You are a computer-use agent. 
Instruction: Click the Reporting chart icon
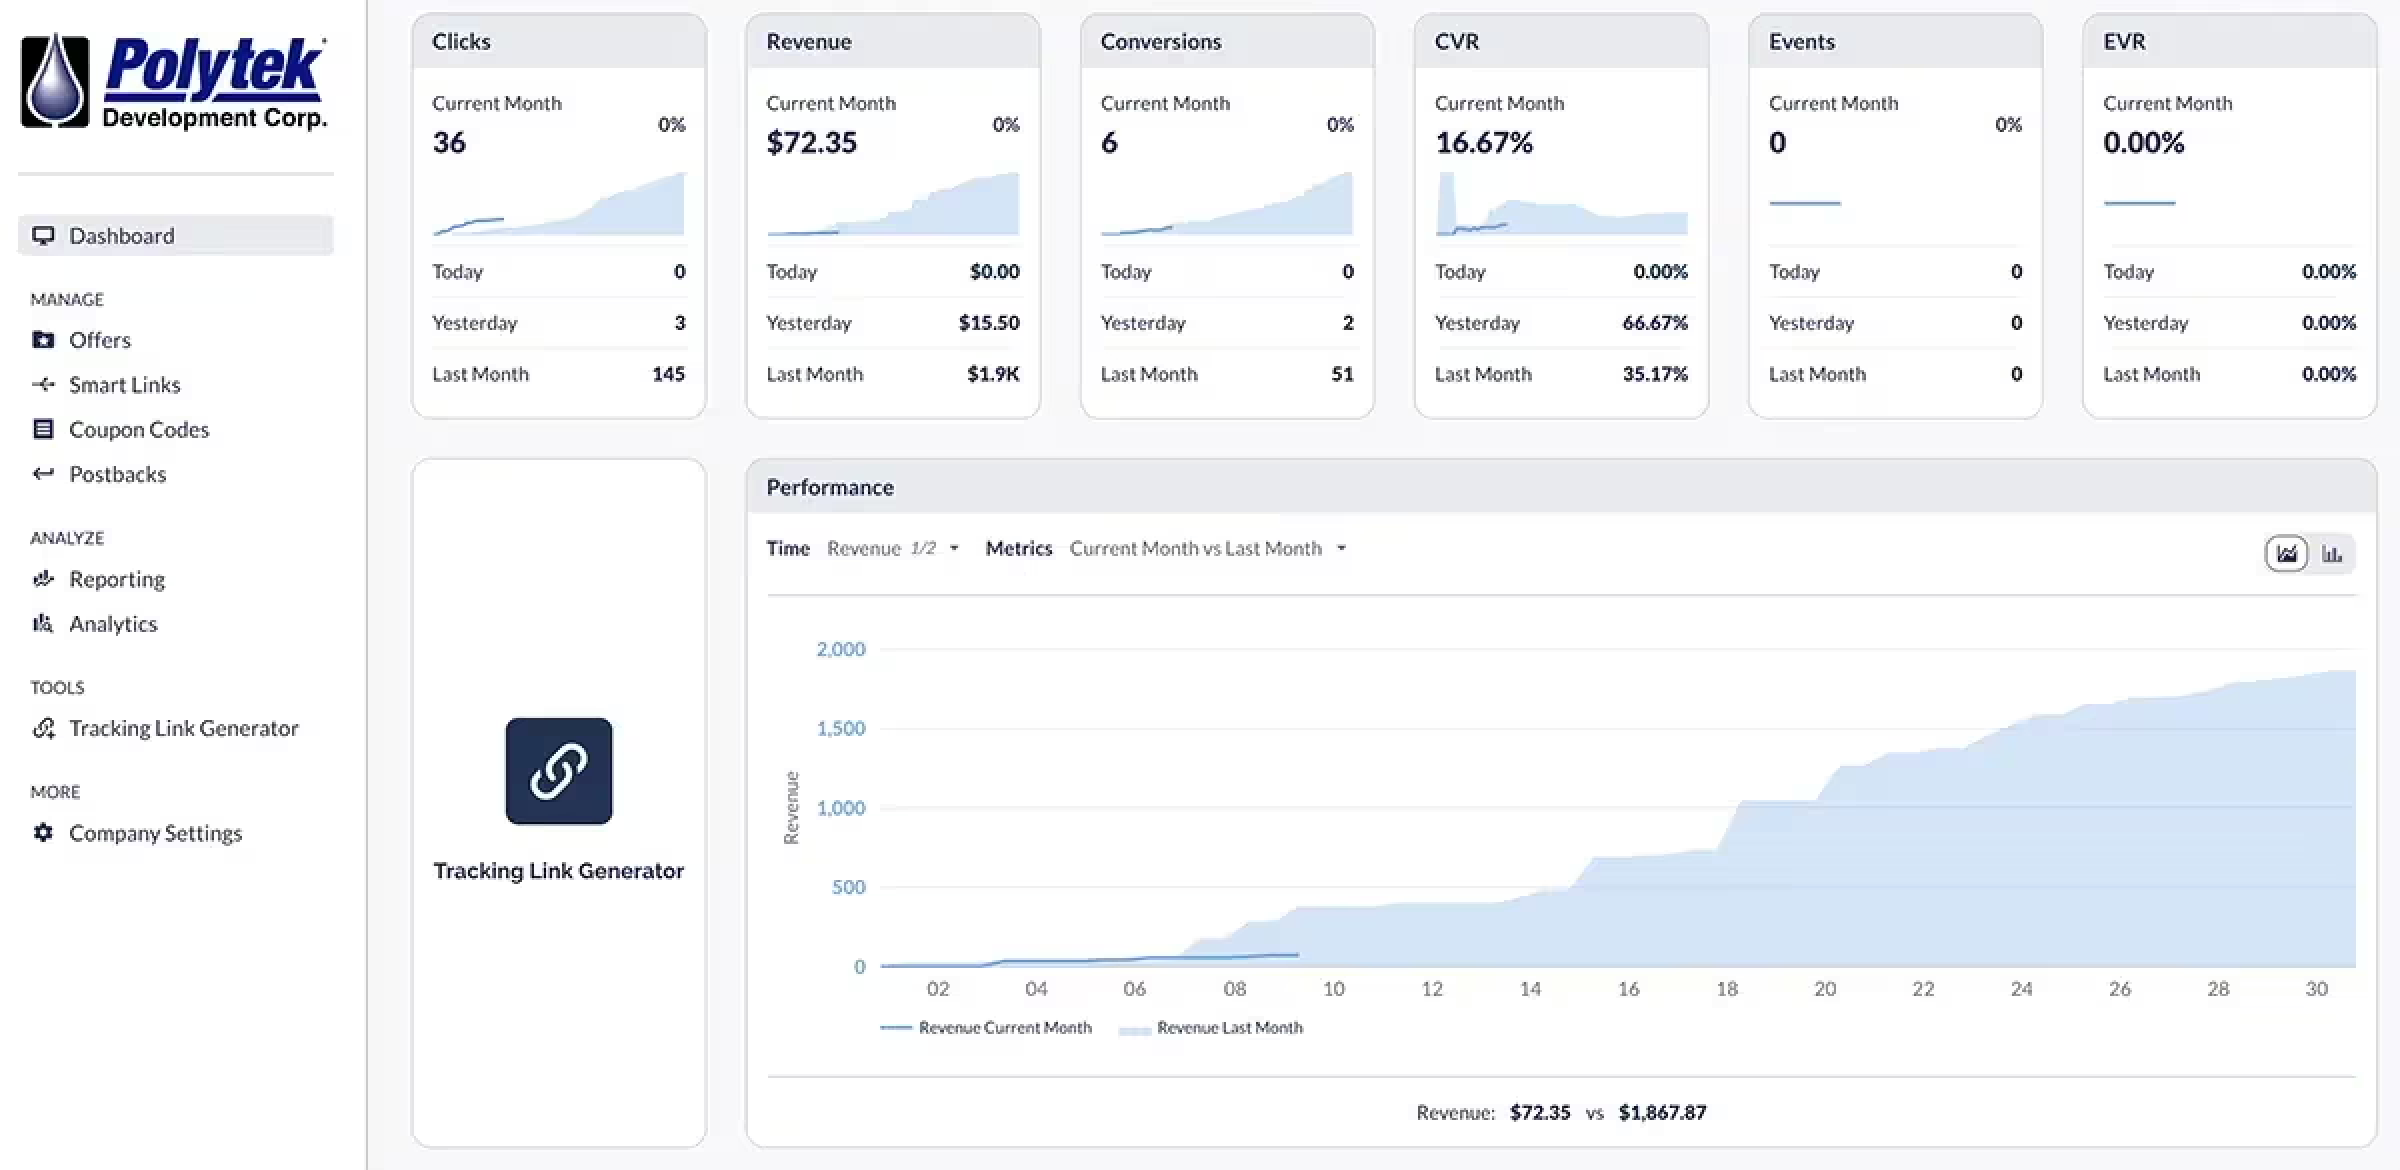tap(43, 579)
